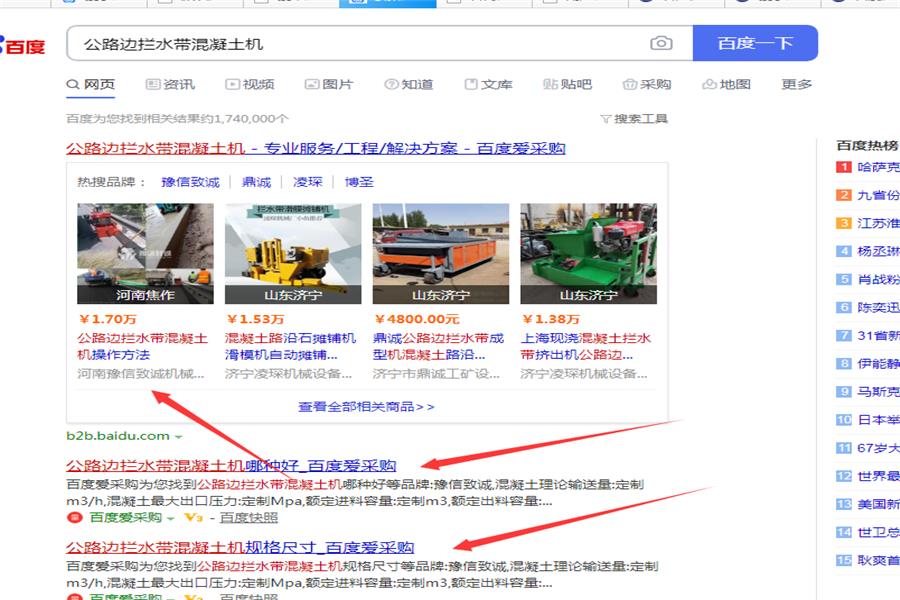Click the ¥1.70万 price text
The height and width of the screenshot is (600, 900).
107,319
